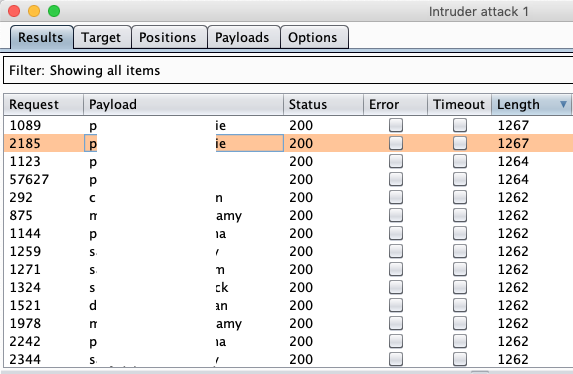Viewport: 573px width, 374px height.
Task: Sort by the Timeout column header
Action: click(x=459, y=105)
